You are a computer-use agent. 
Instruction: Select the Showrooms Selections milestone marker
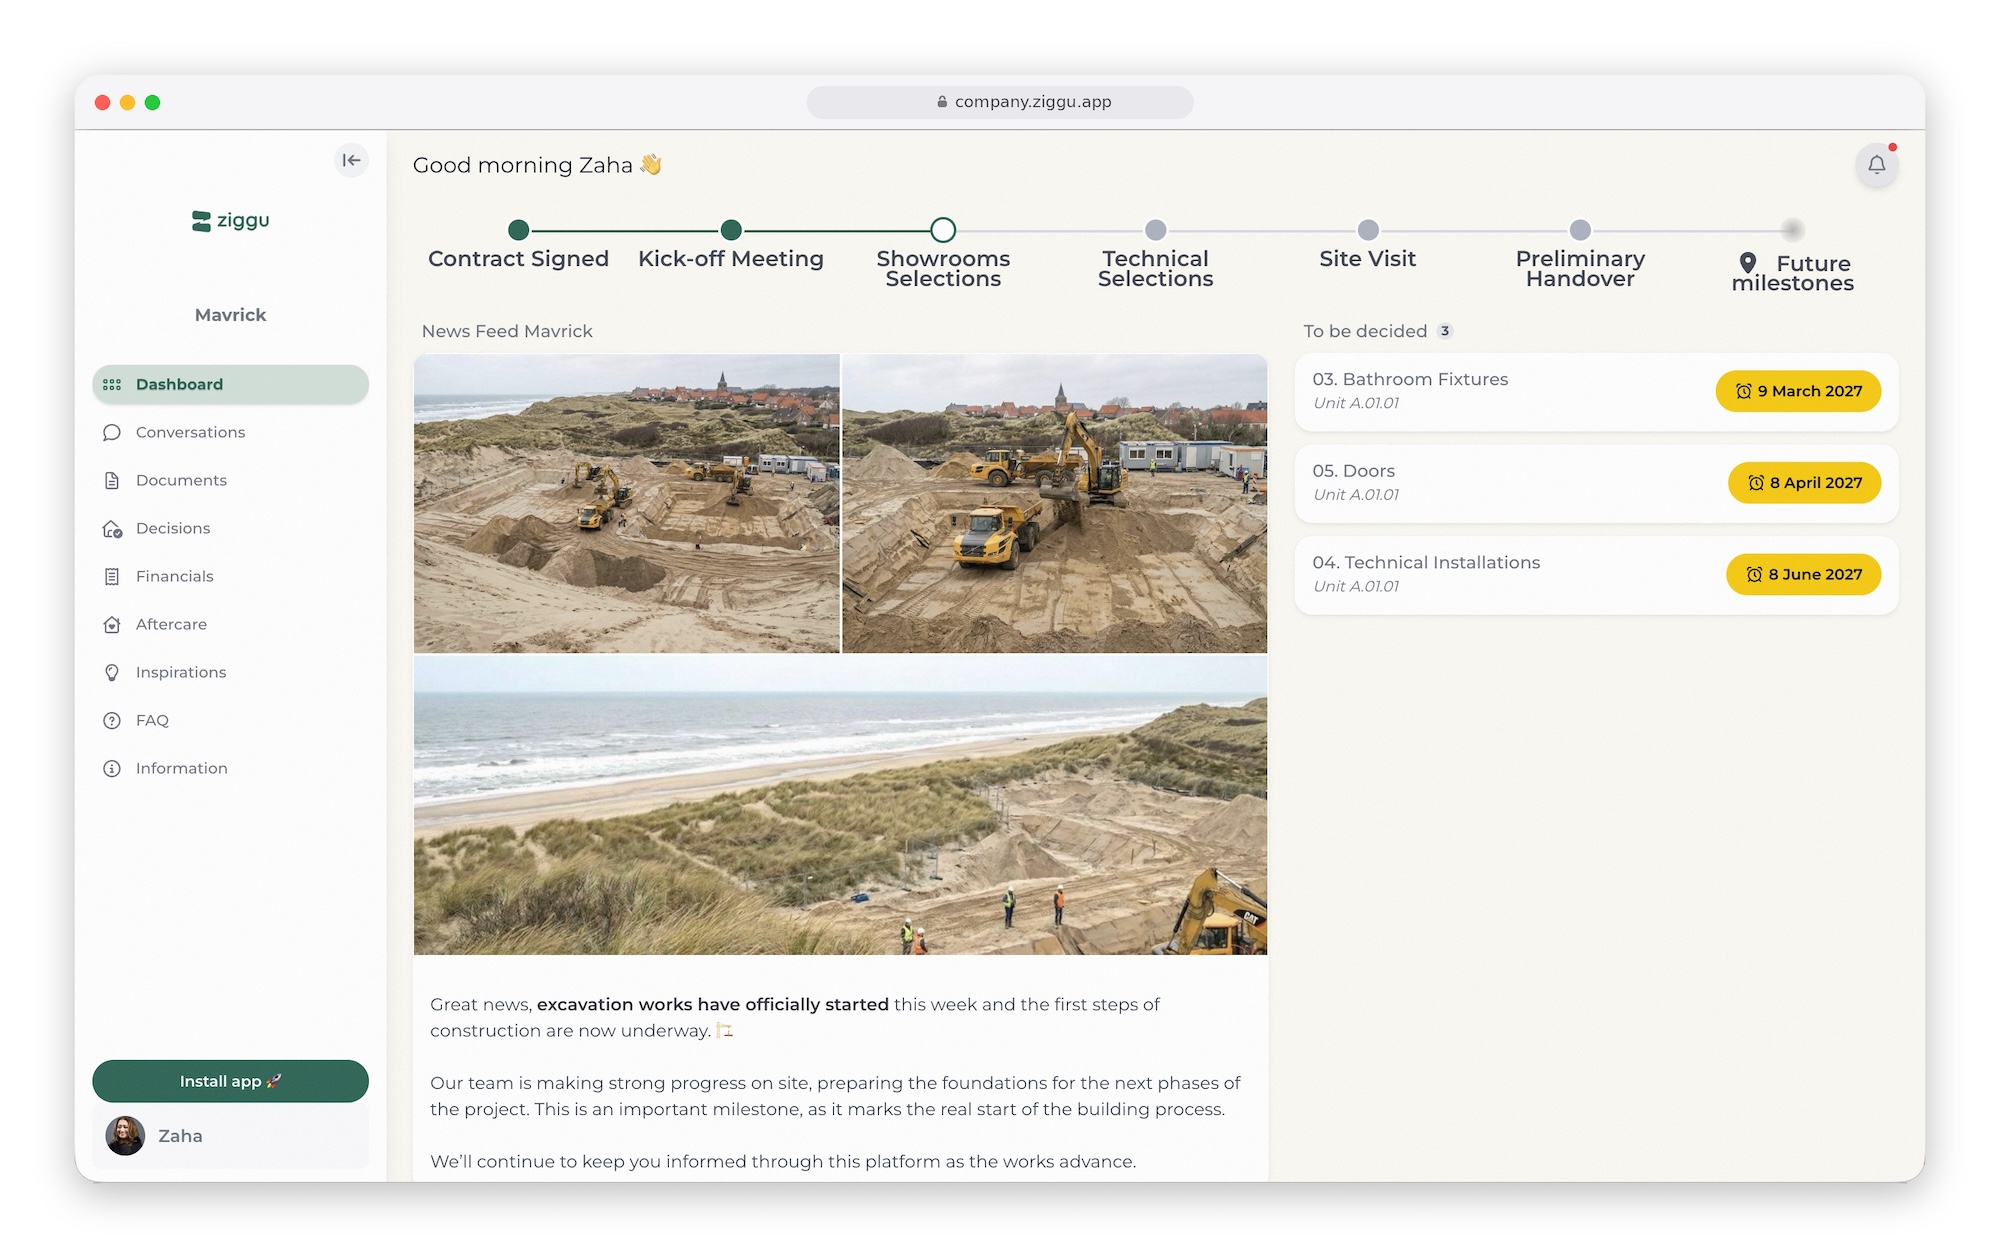coord(943,230)
